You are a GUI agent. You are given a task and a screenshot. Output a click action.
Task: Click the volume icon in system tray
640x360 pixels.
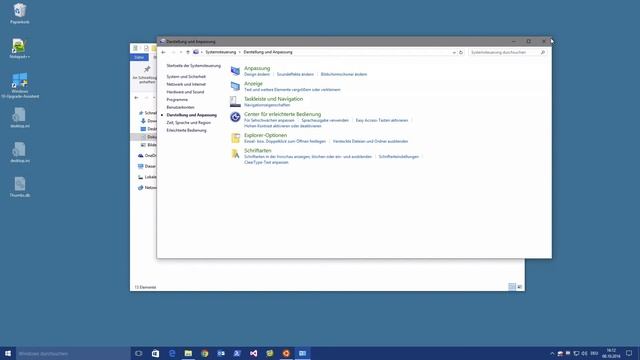[584, 353]
